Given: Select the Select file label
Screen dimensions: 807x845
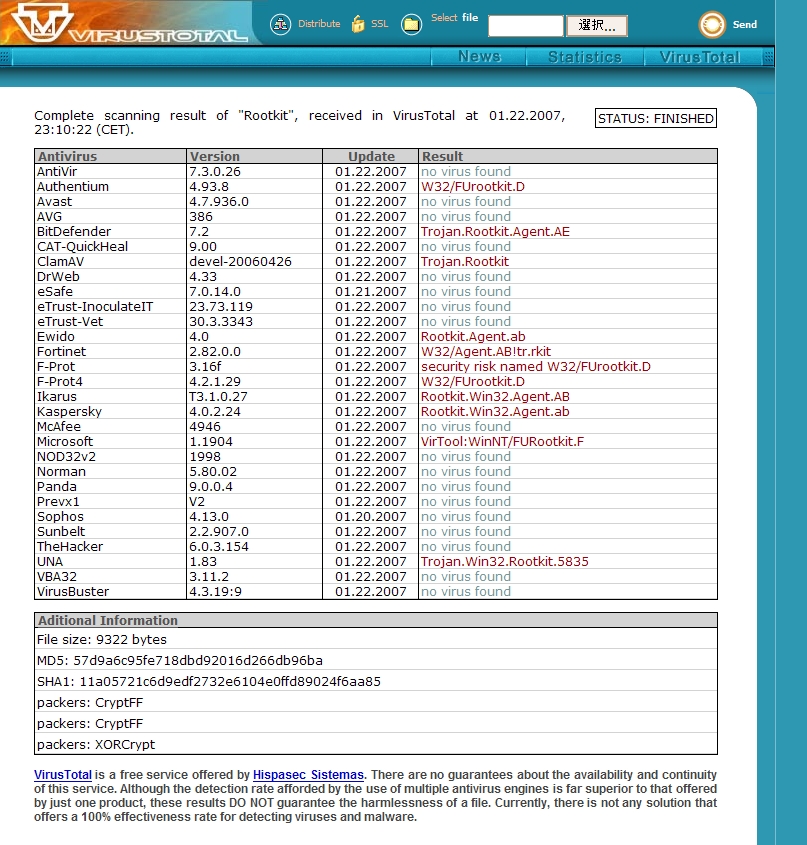Looking at the screenshot, I should (454, 18).
